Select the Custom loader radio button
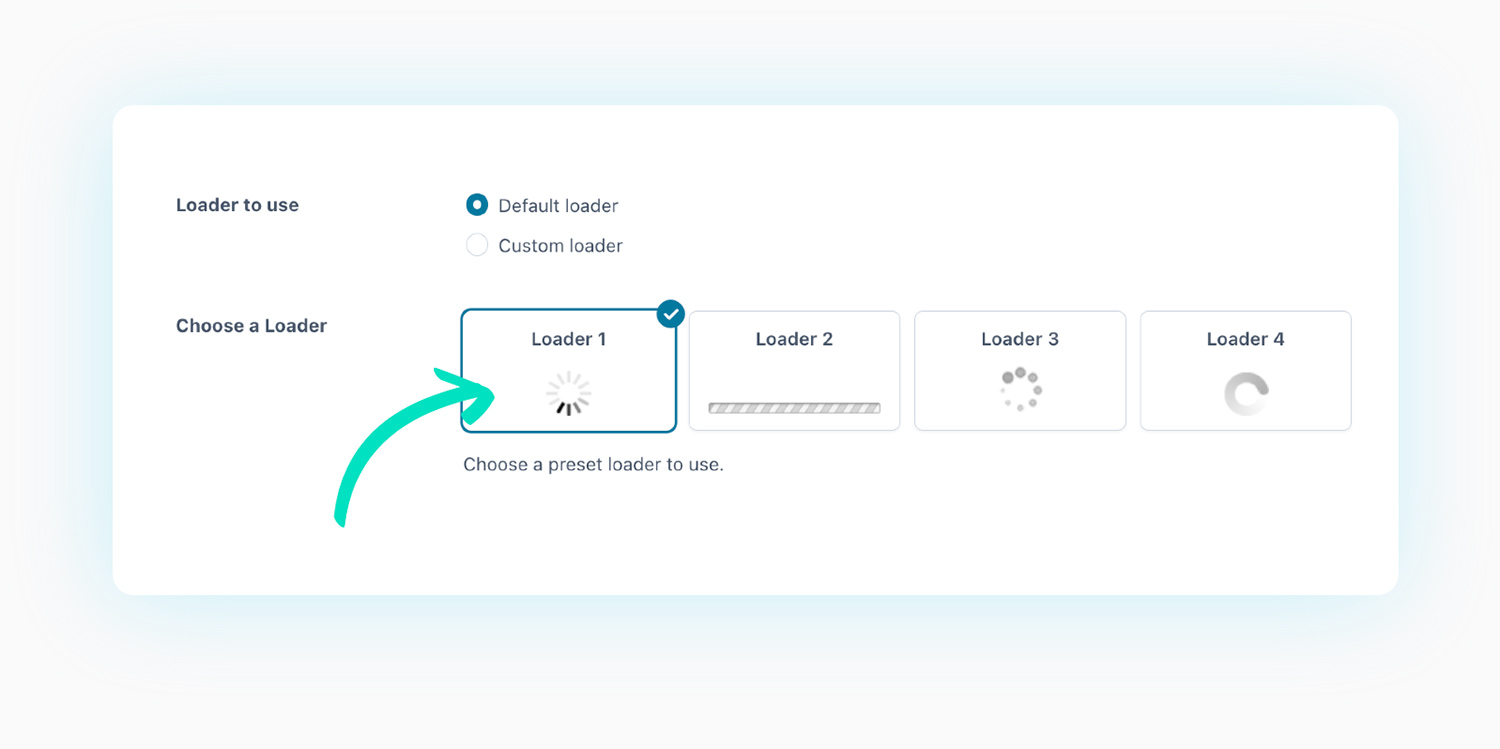Viewport: 1500px width, 749px height. point(477,245)
